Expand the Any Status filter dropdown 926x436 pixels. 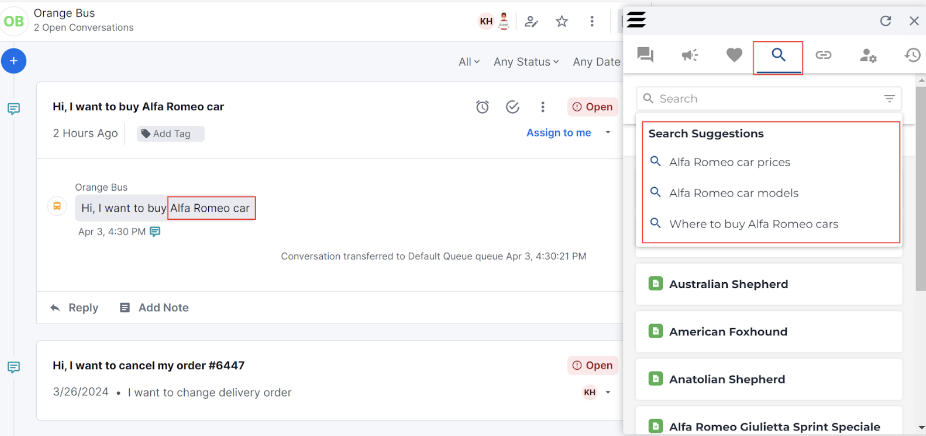coord(526,62)
